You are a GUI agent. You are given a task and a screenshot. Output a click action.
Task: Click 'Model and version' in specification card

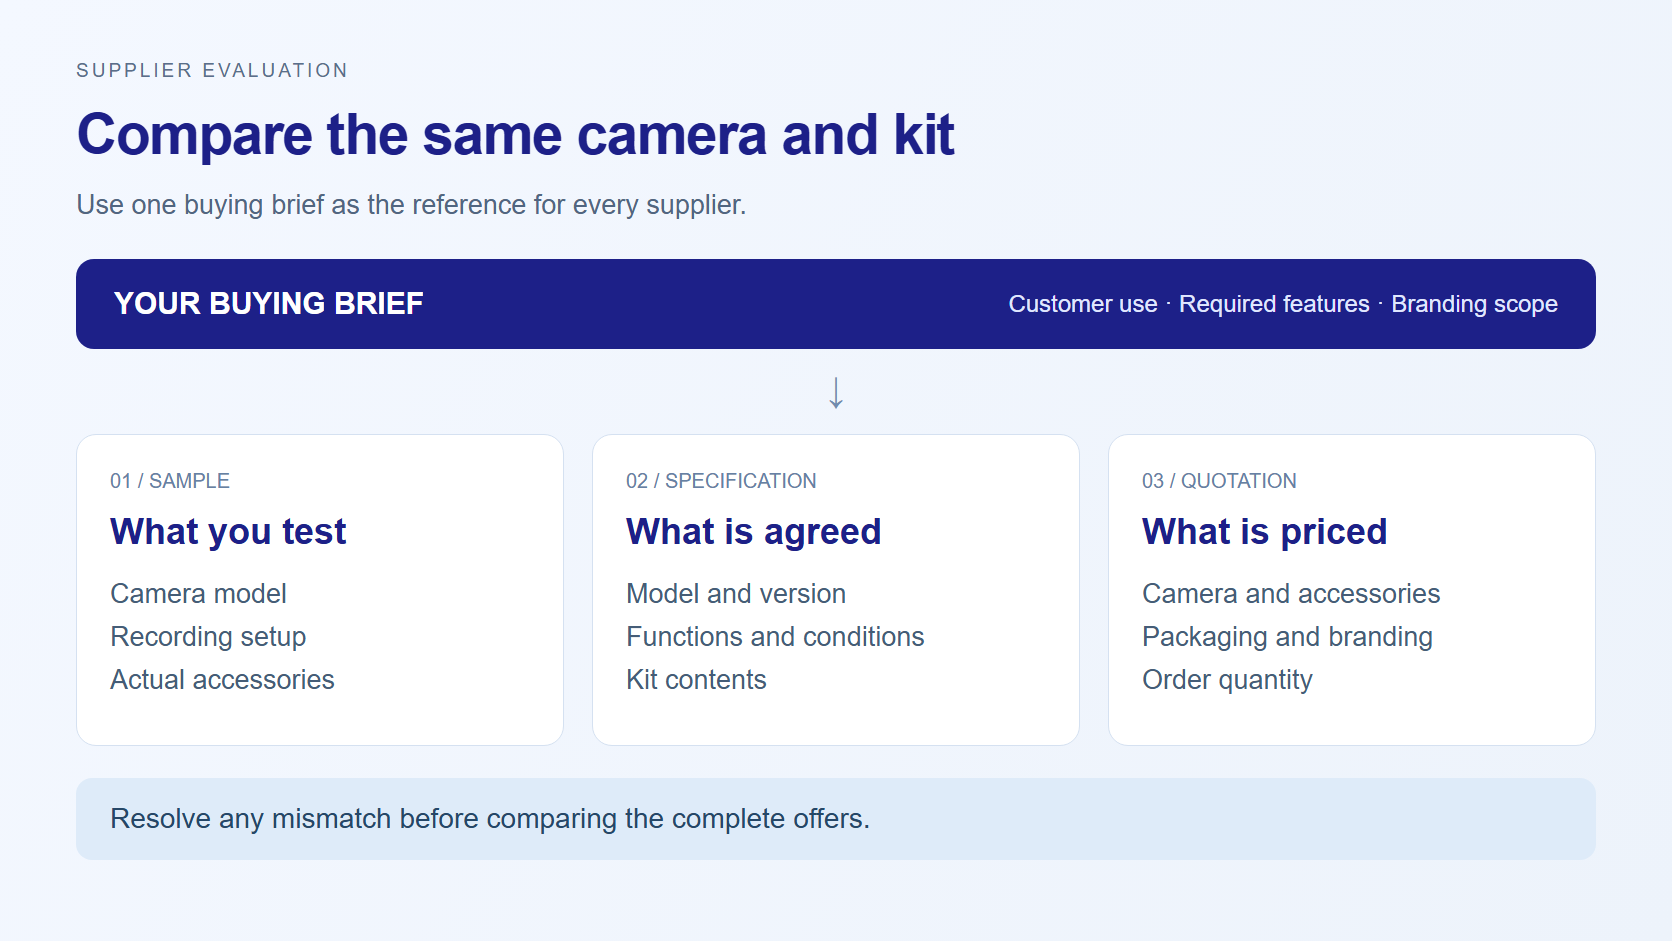tap(736, 594)
